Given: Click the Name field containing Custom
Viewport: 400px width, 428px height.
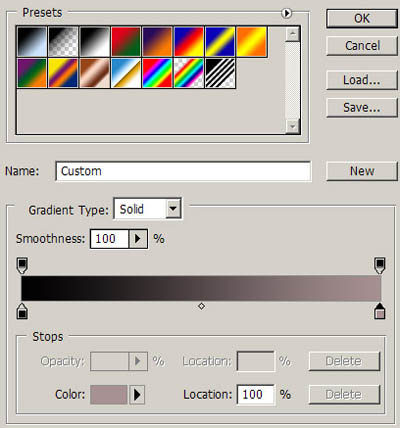Looking at the screenshot, I should (183, 171).
